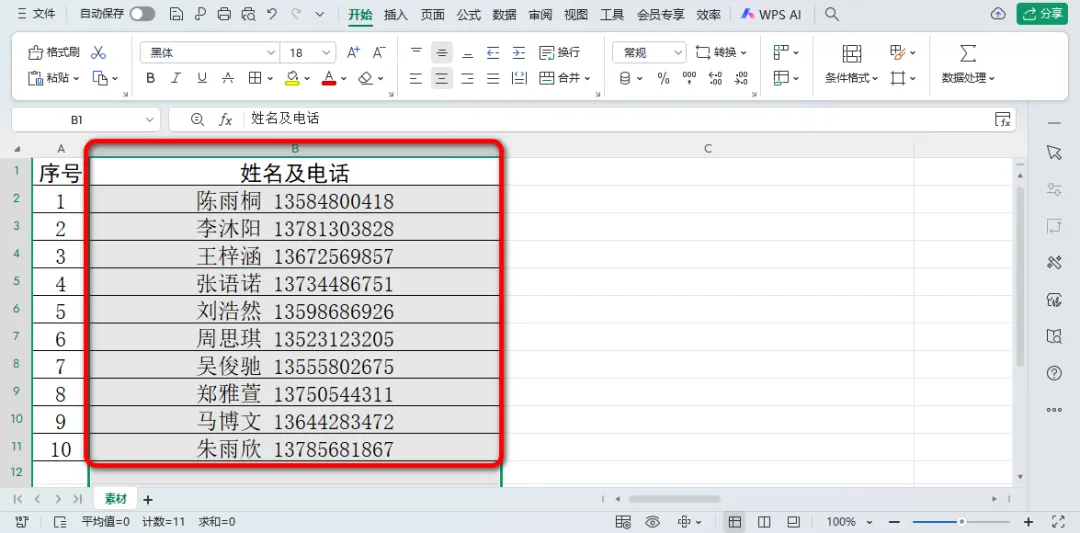Switch to the Data (数据) tab
This screenshot has width=1080, height=533.
(504, 14)
